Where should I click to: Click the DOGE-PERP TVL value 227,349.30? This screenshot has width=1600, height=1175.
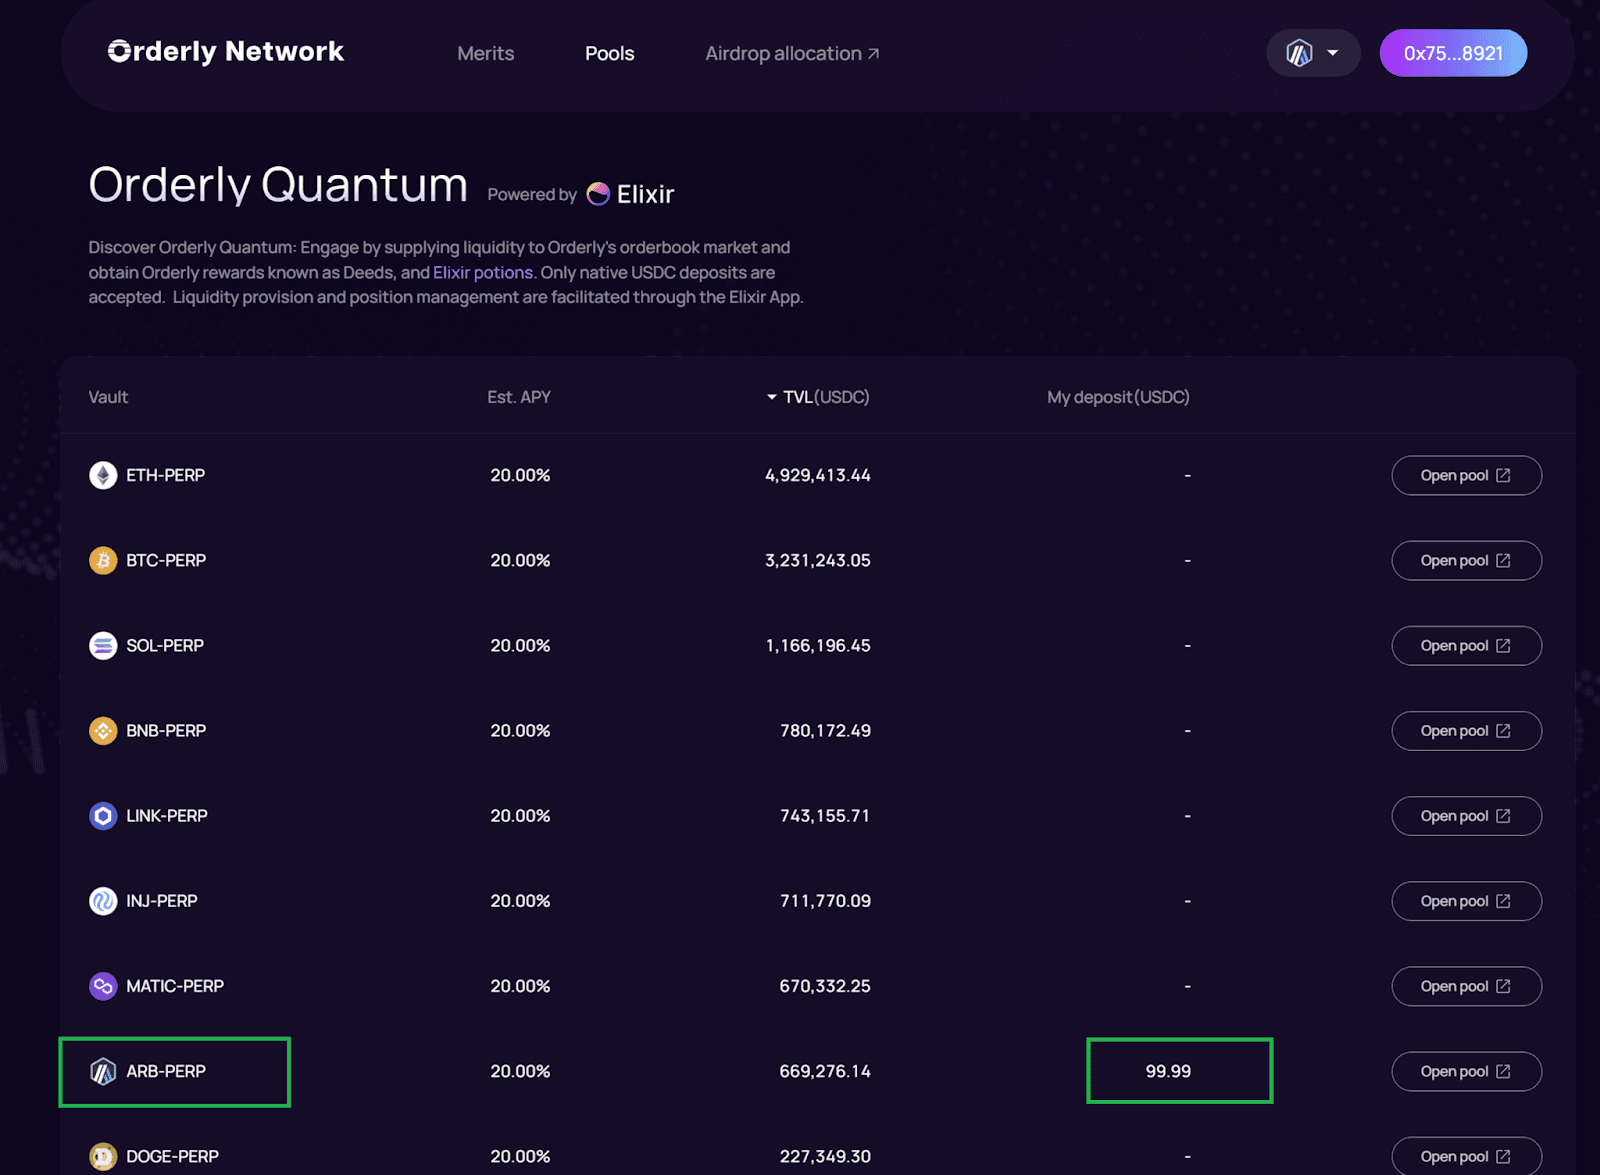point(825,1156)
